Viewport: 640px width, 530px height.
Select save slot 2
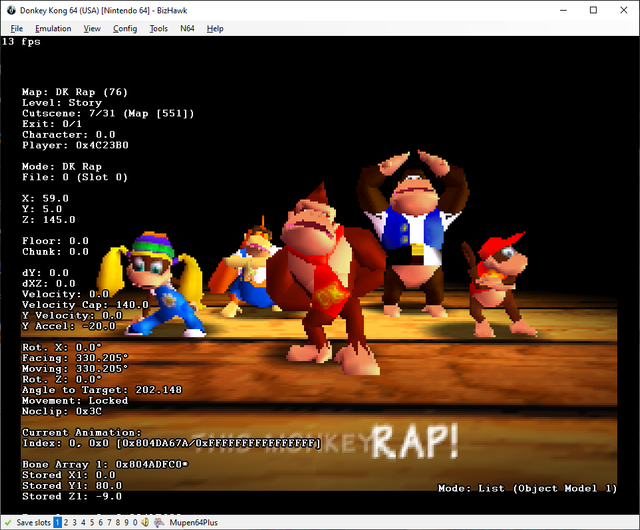click(66, 522)
